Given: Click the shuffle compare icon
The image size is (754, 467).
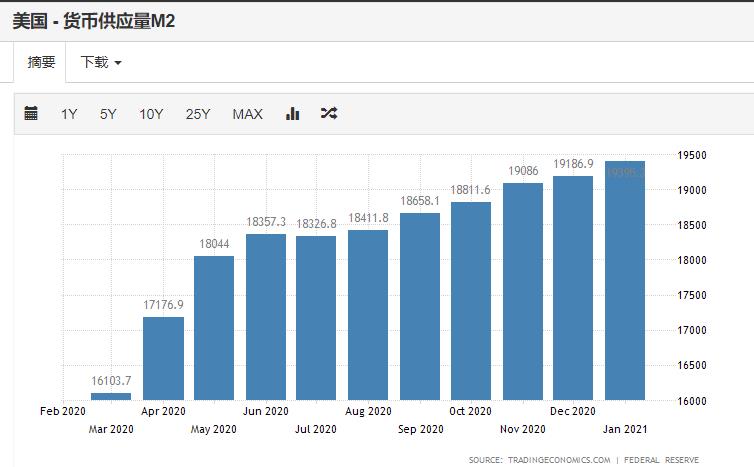Looking at the screenshot, I should tap(328, 114).
